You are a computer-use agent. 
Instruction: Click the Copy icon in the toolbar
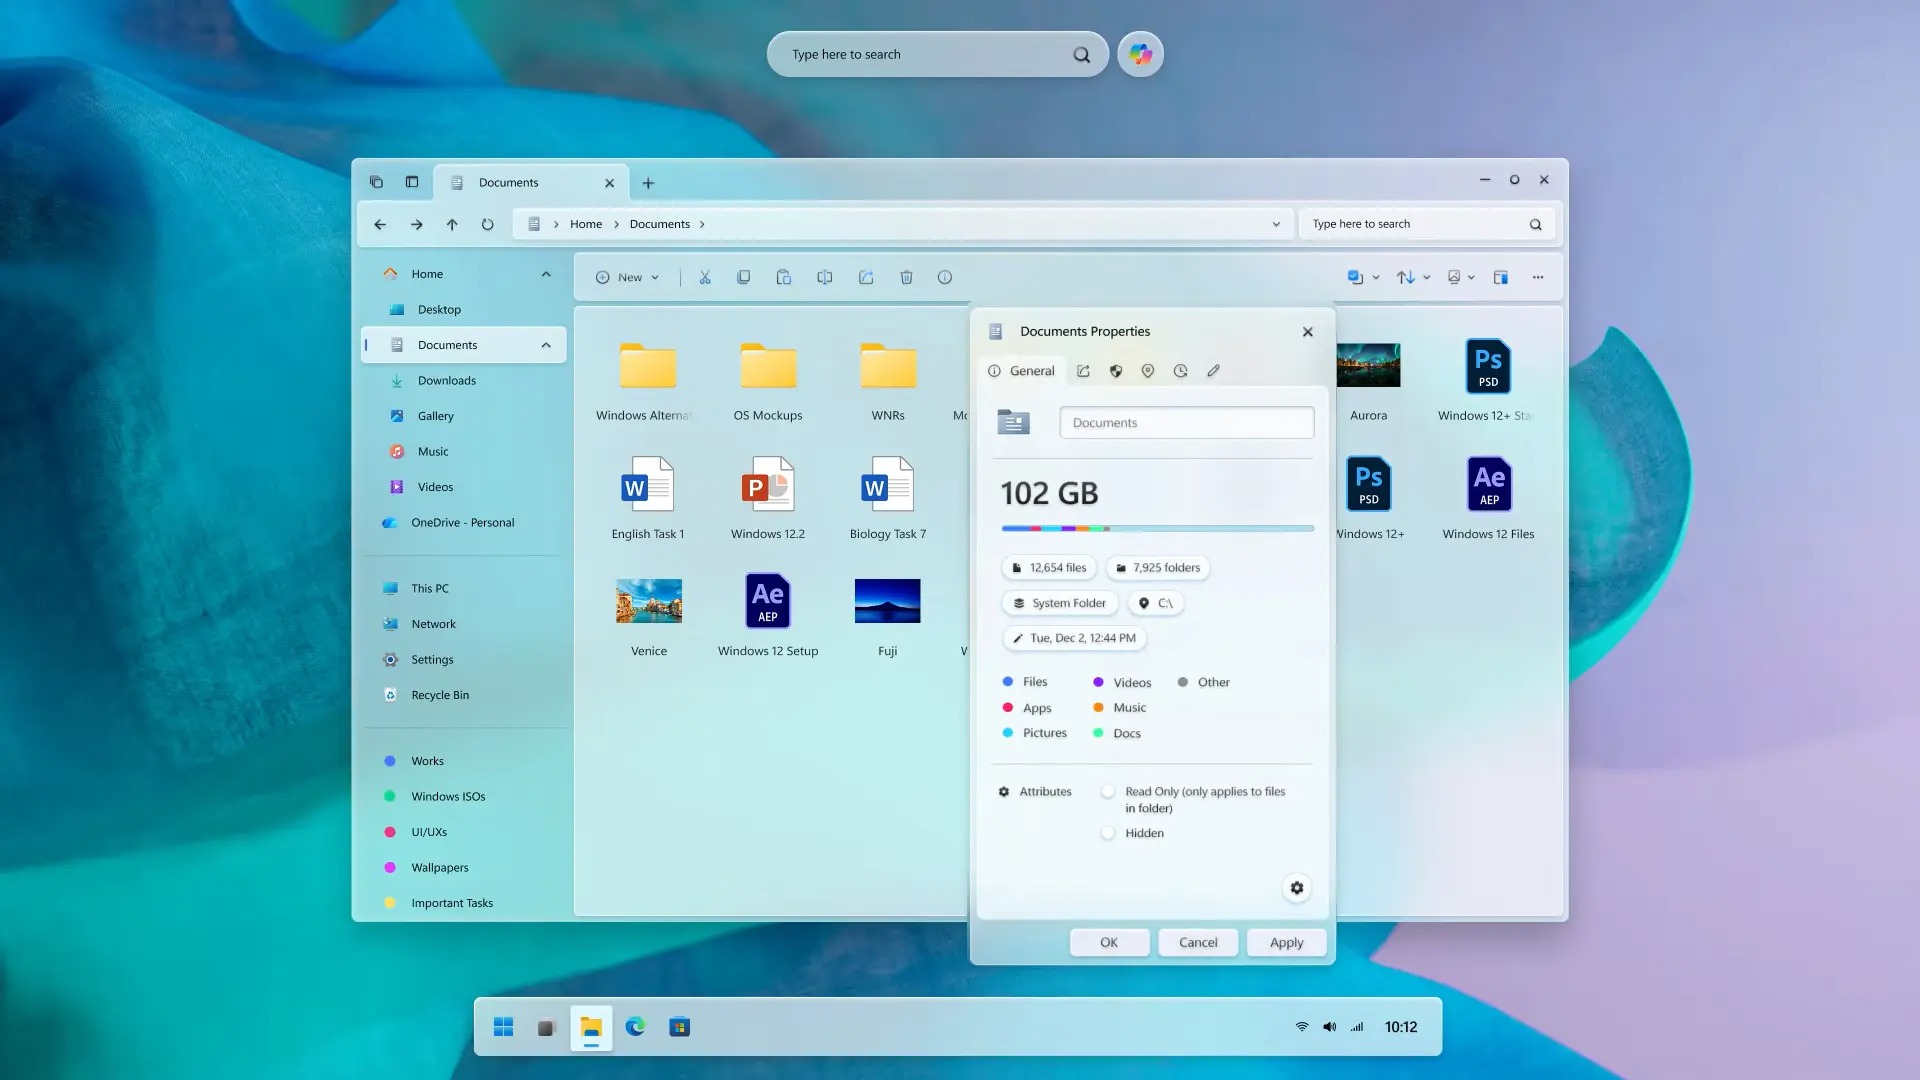(744, 277)
